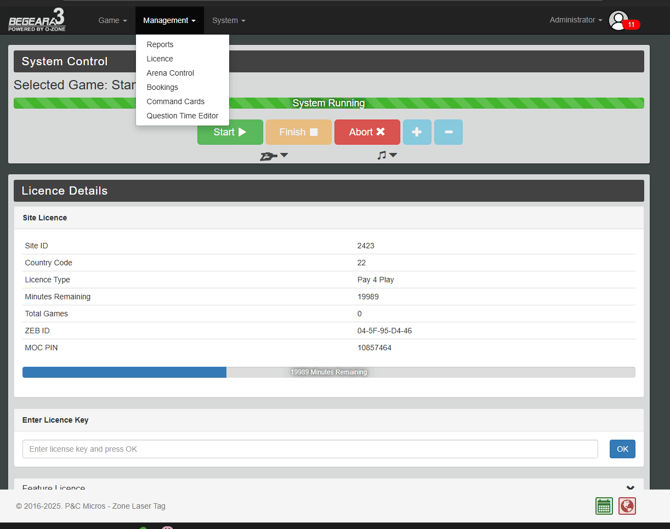The height and width of the screenshot is (529, 670).
Task: Click the System Running progress bar
Action: pos(329,103)
